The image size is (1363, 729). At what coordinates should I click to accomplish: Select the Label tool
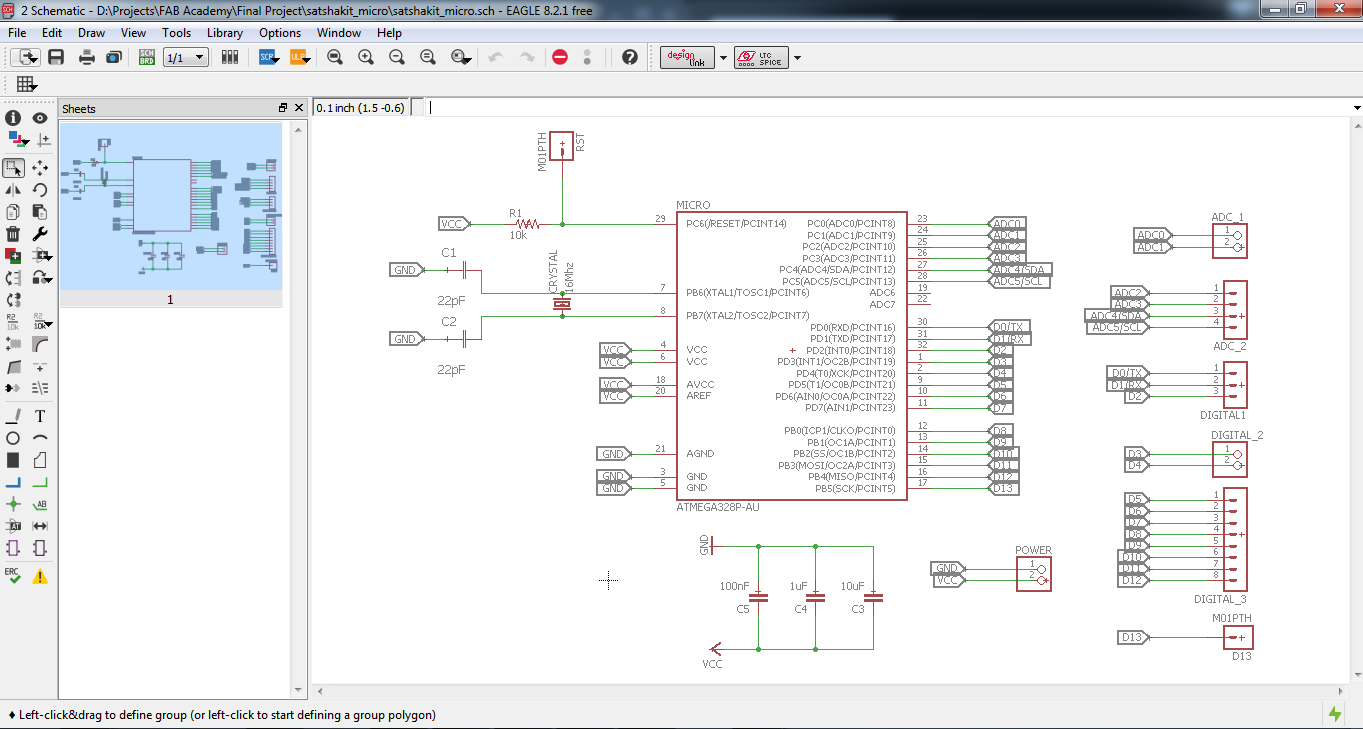point(40,504)
